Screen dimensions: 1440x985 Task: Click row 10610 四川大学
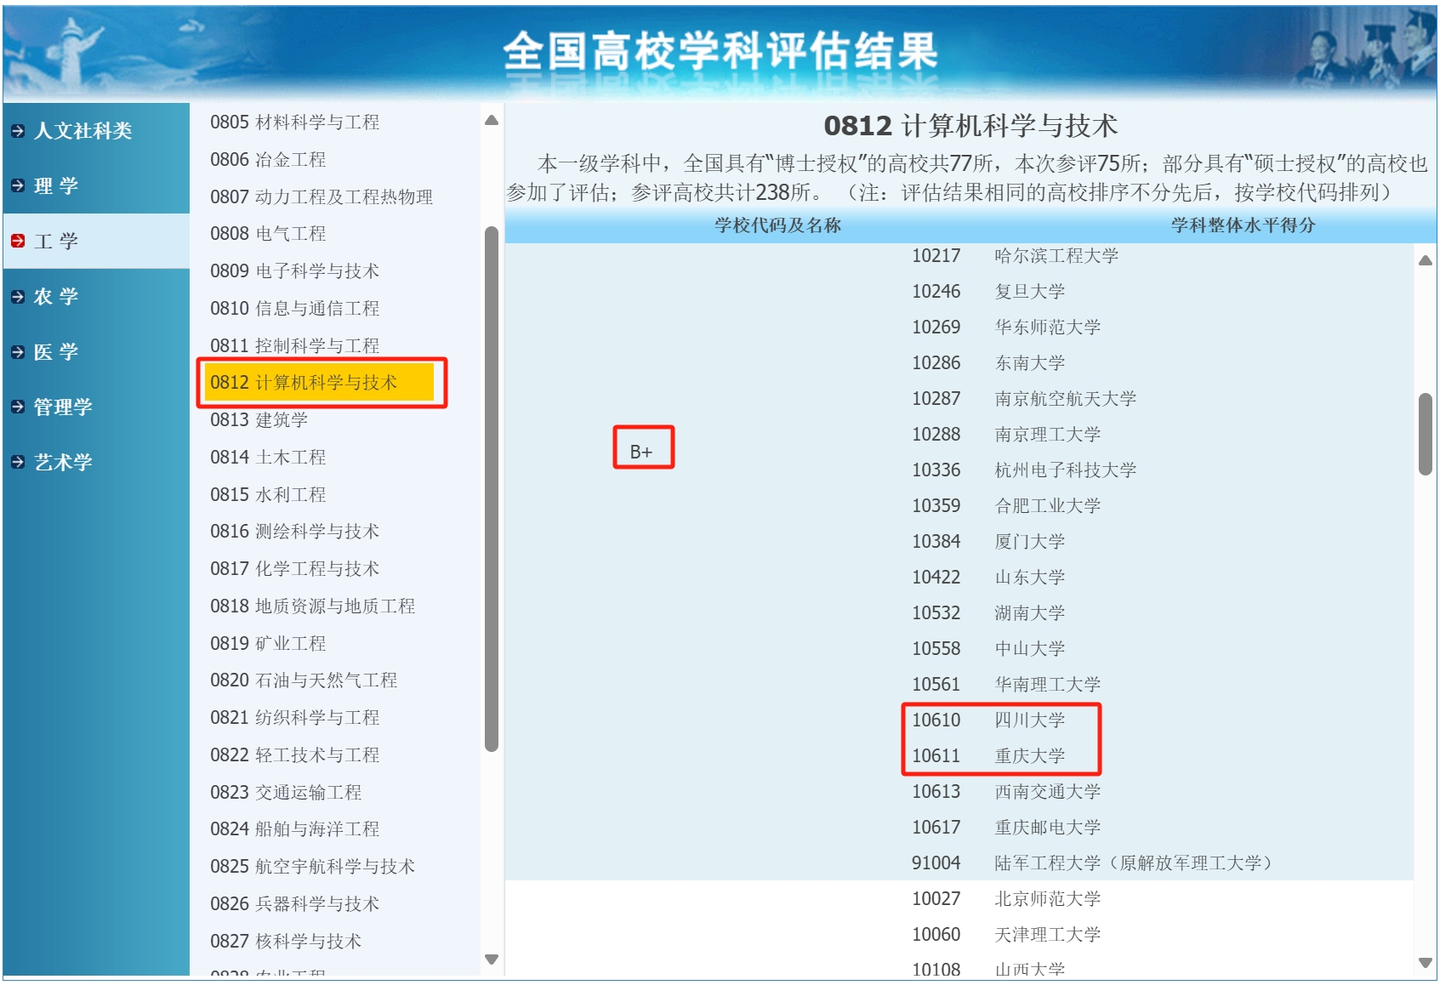point(988,721)
